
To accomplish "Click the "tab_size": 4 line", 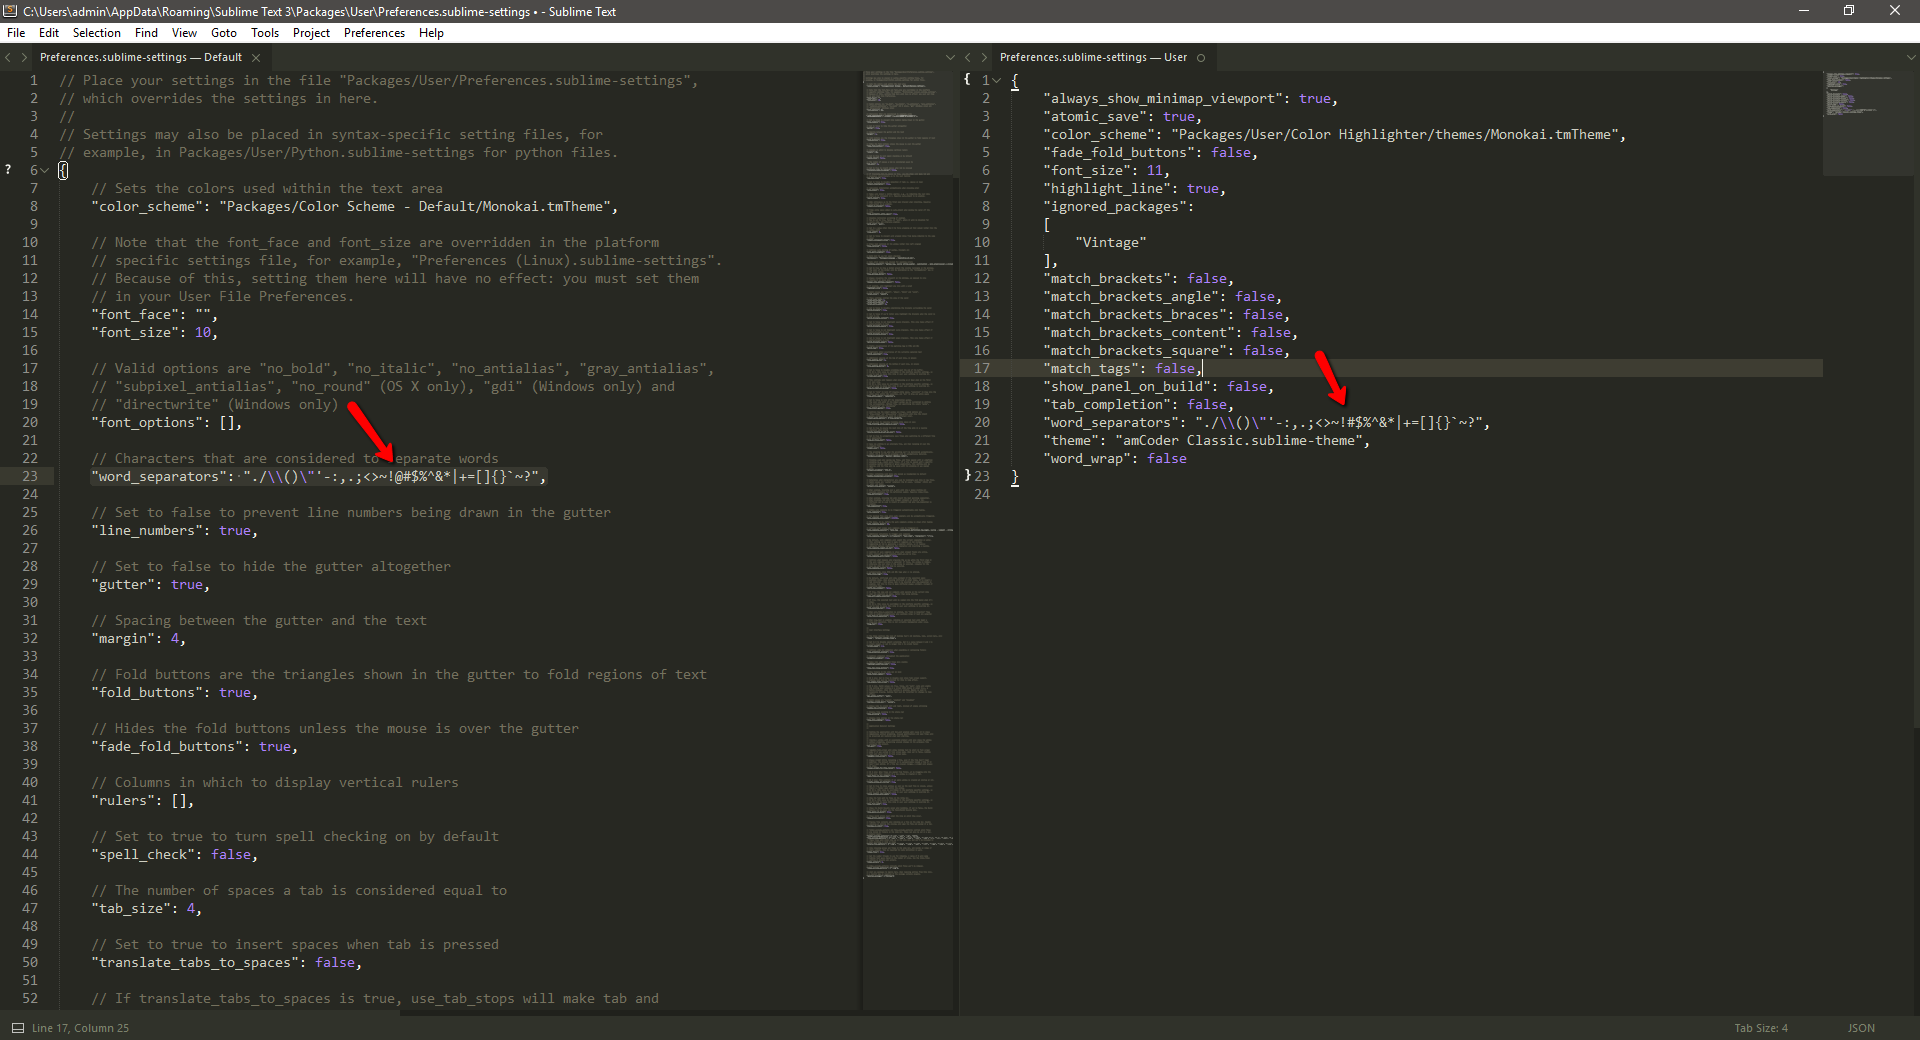I will [x=146, y=909].
